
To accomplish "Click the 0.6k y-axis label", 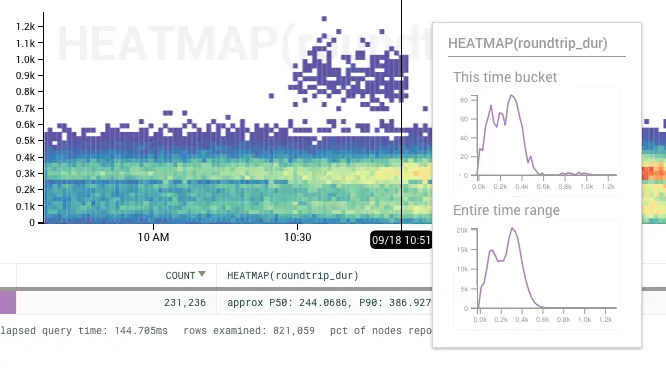I will [x=25, y=124].
